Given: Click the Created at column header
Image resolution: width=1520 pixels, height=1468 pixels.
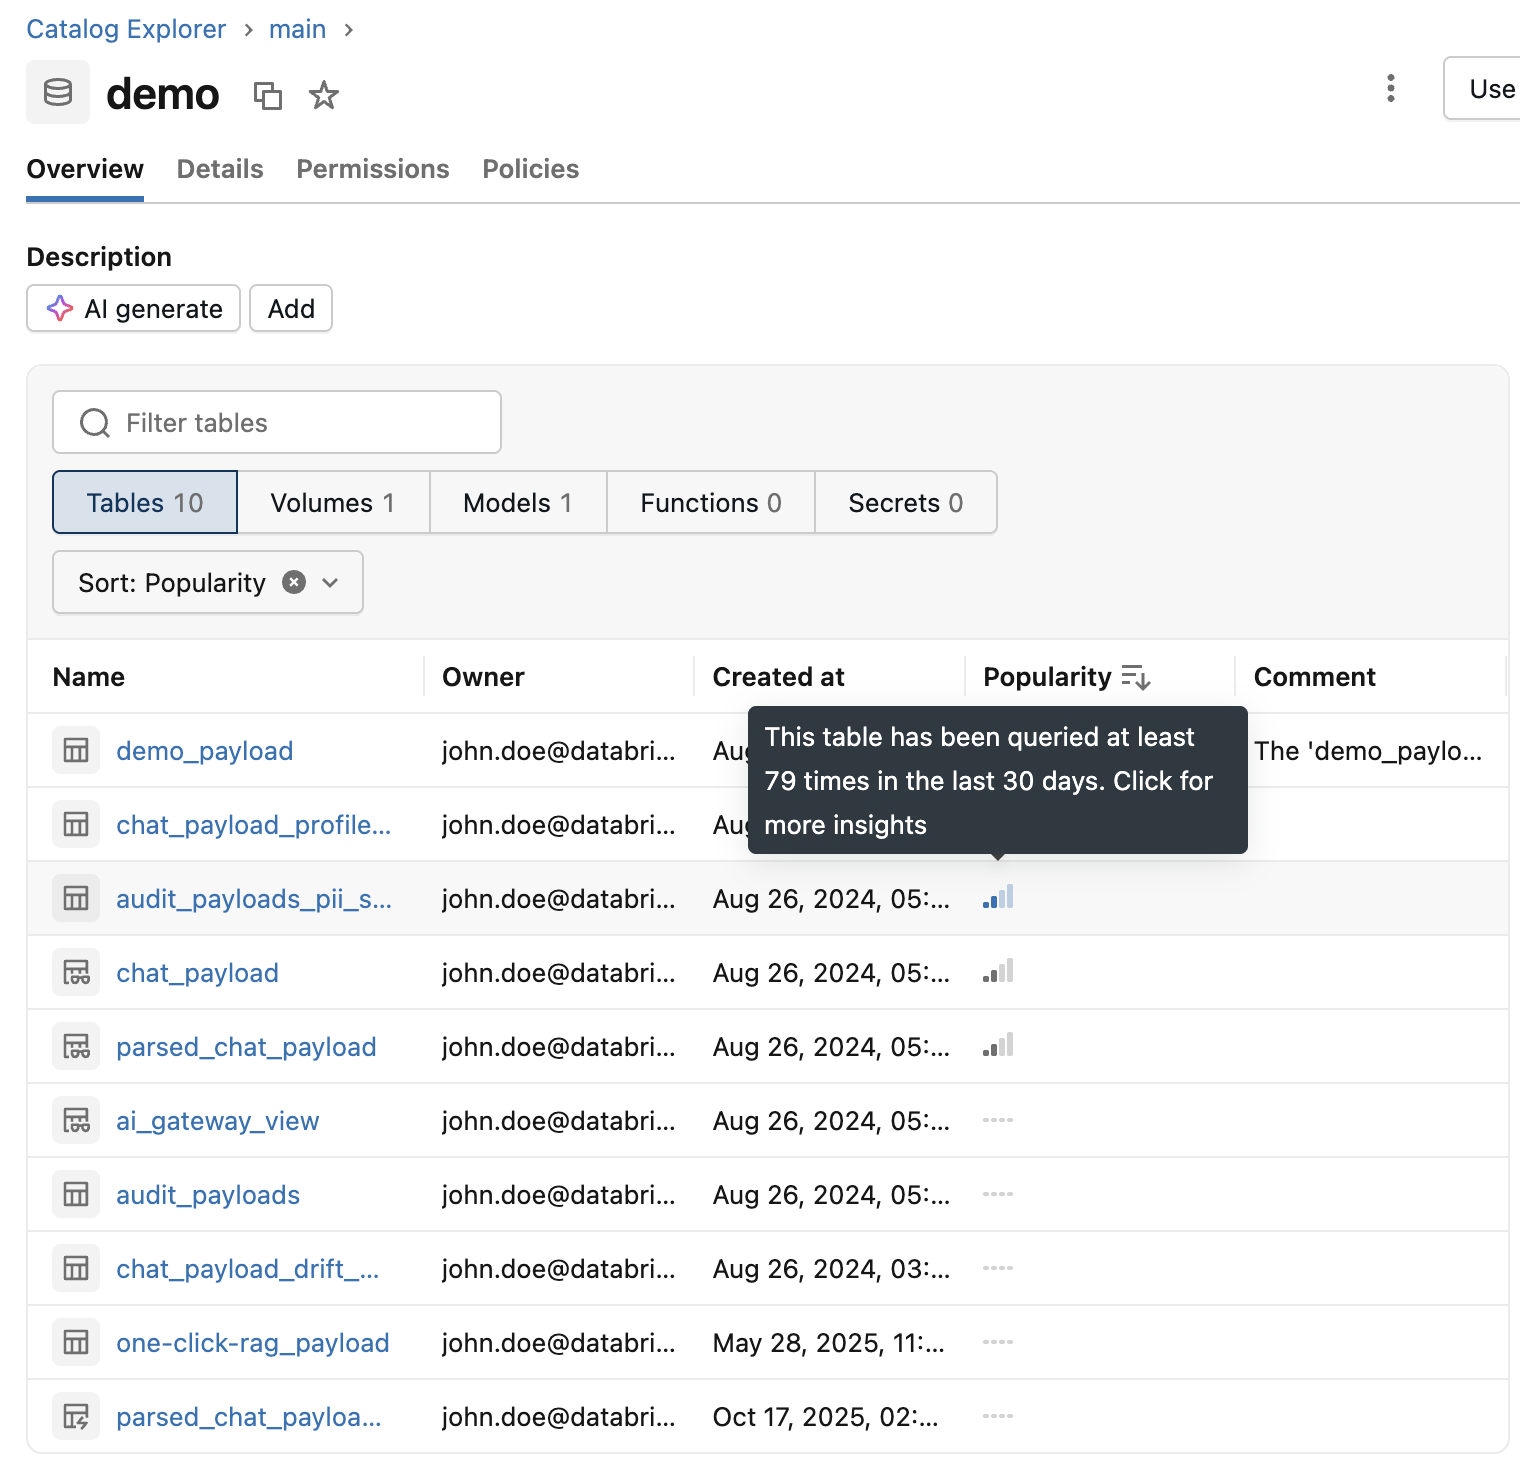Looking at the screenshot, I should (778, 677).
